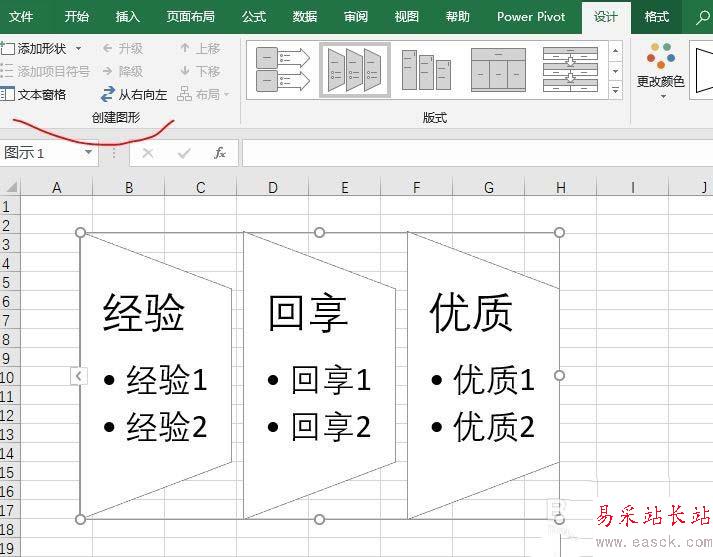Click the 回享 heading text
This screenshot has width=713, height=557.
tap(308, 313)
